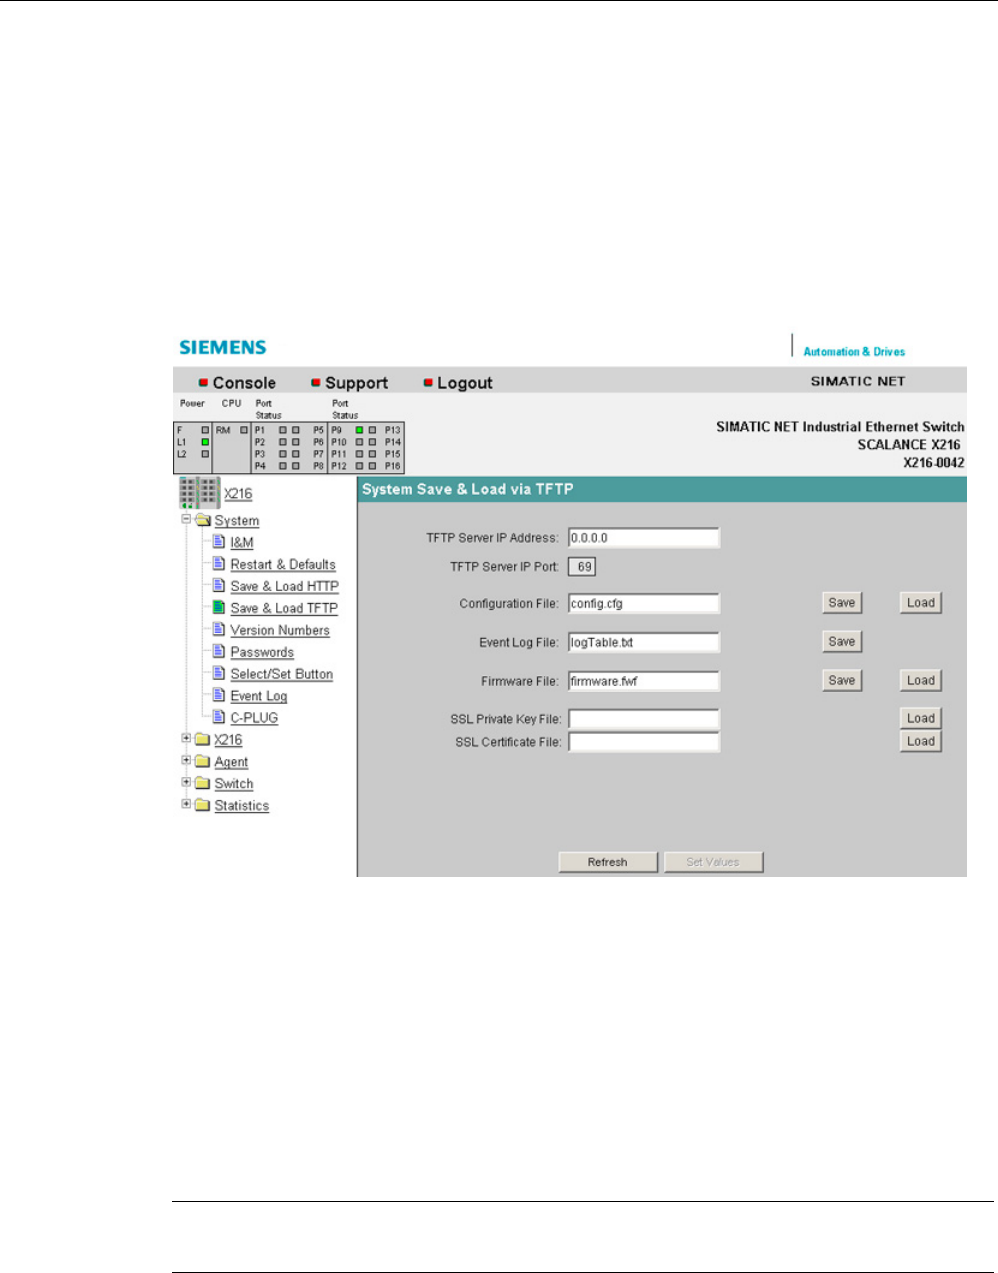Open Version Numbers page

[280, 630]
